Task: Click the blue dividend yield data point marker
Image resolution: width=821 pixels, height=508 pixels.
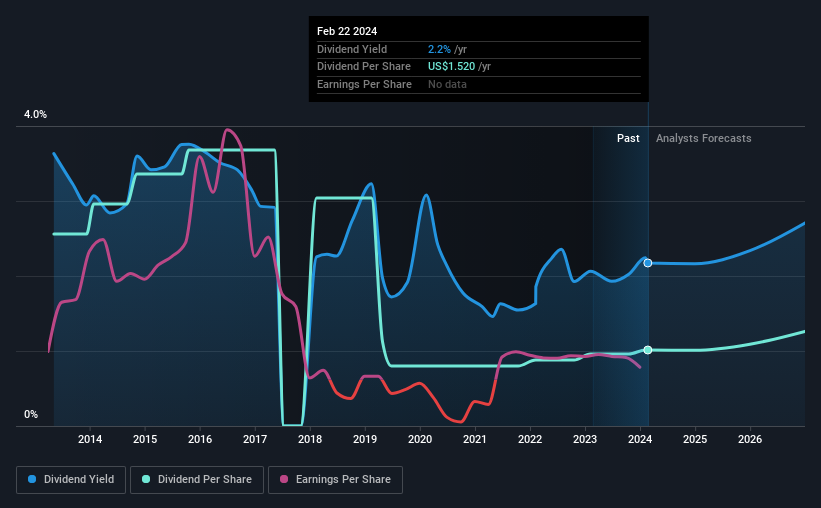Action: click(648, 263)
